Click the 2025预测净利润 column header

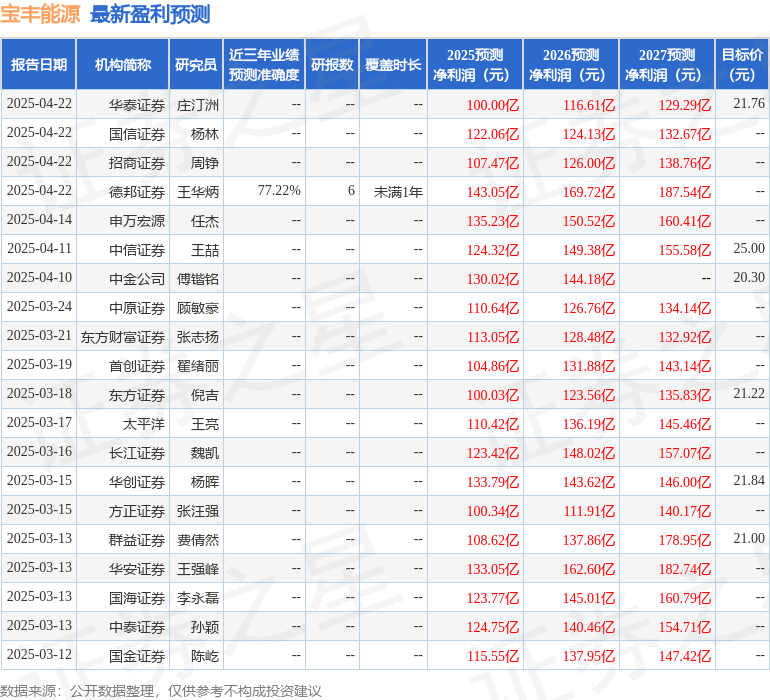tap(474, 65)
